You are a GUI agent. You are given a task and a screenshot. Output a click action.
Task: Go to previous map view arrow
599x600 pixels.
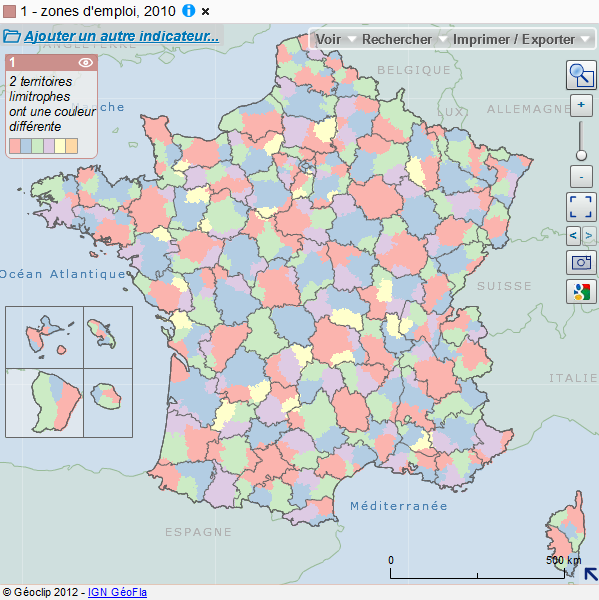[573, 235]
